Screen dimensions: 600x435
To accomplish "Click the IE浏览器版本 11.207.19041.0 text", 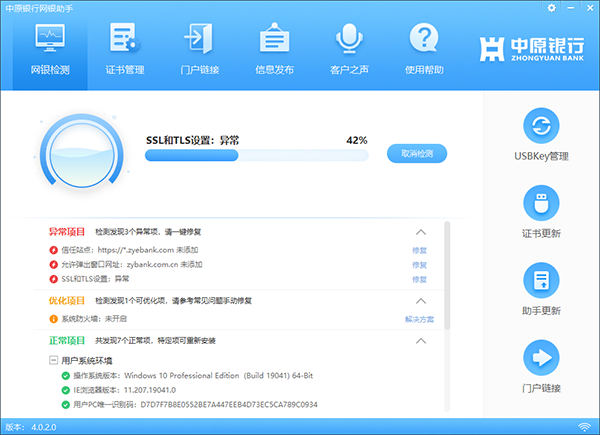I will pos(124,390).
